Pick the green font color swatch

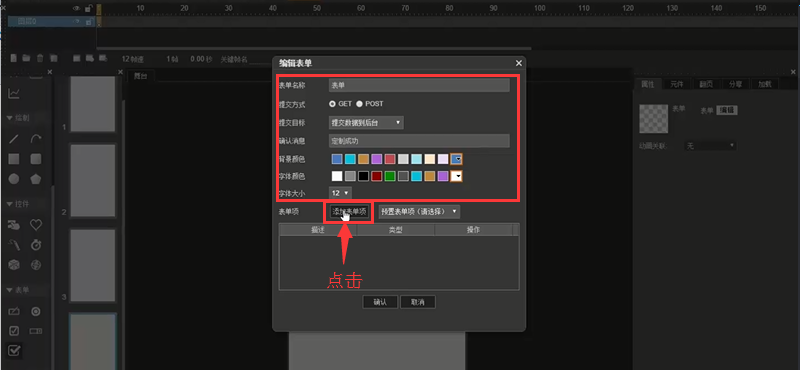coord(390,176)
